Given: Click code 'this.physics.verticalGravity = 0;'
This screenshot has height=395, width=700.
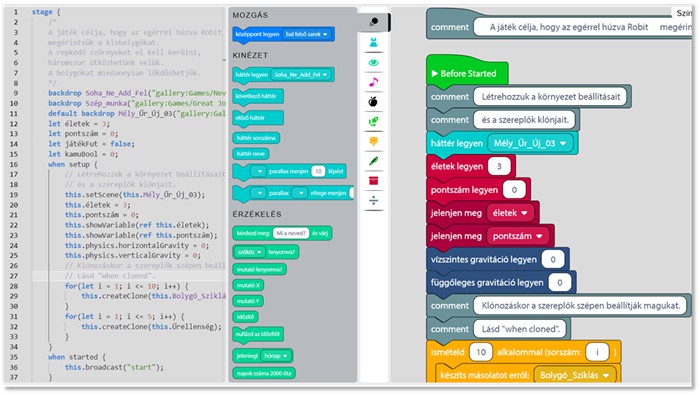Looking at the screenshot, I should (x=133, y=256).
